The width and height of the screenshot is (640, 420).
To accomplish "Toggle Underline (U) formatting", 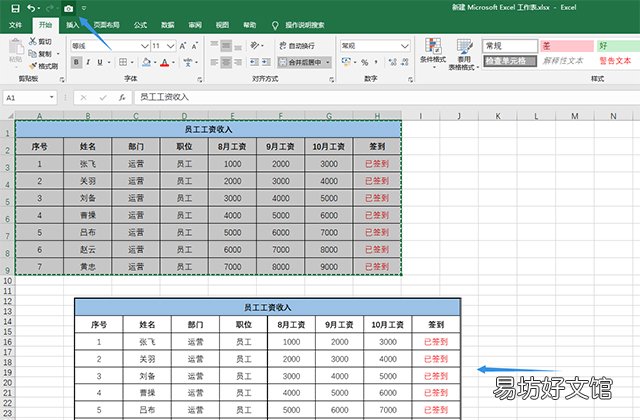I will [x=100, y=62].
